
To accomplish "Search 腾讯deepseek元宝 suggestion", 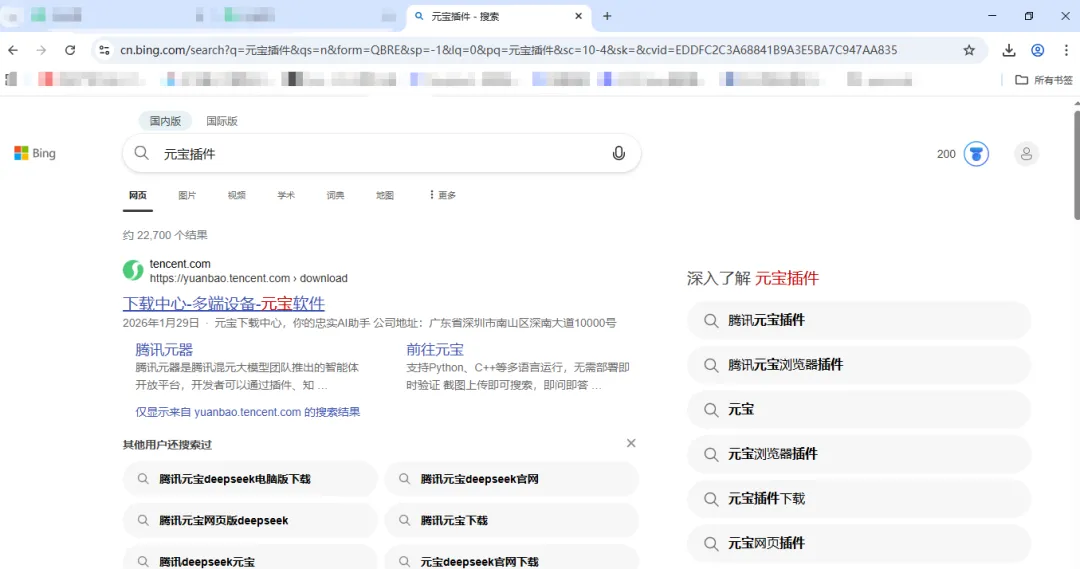I will (250, 559).
